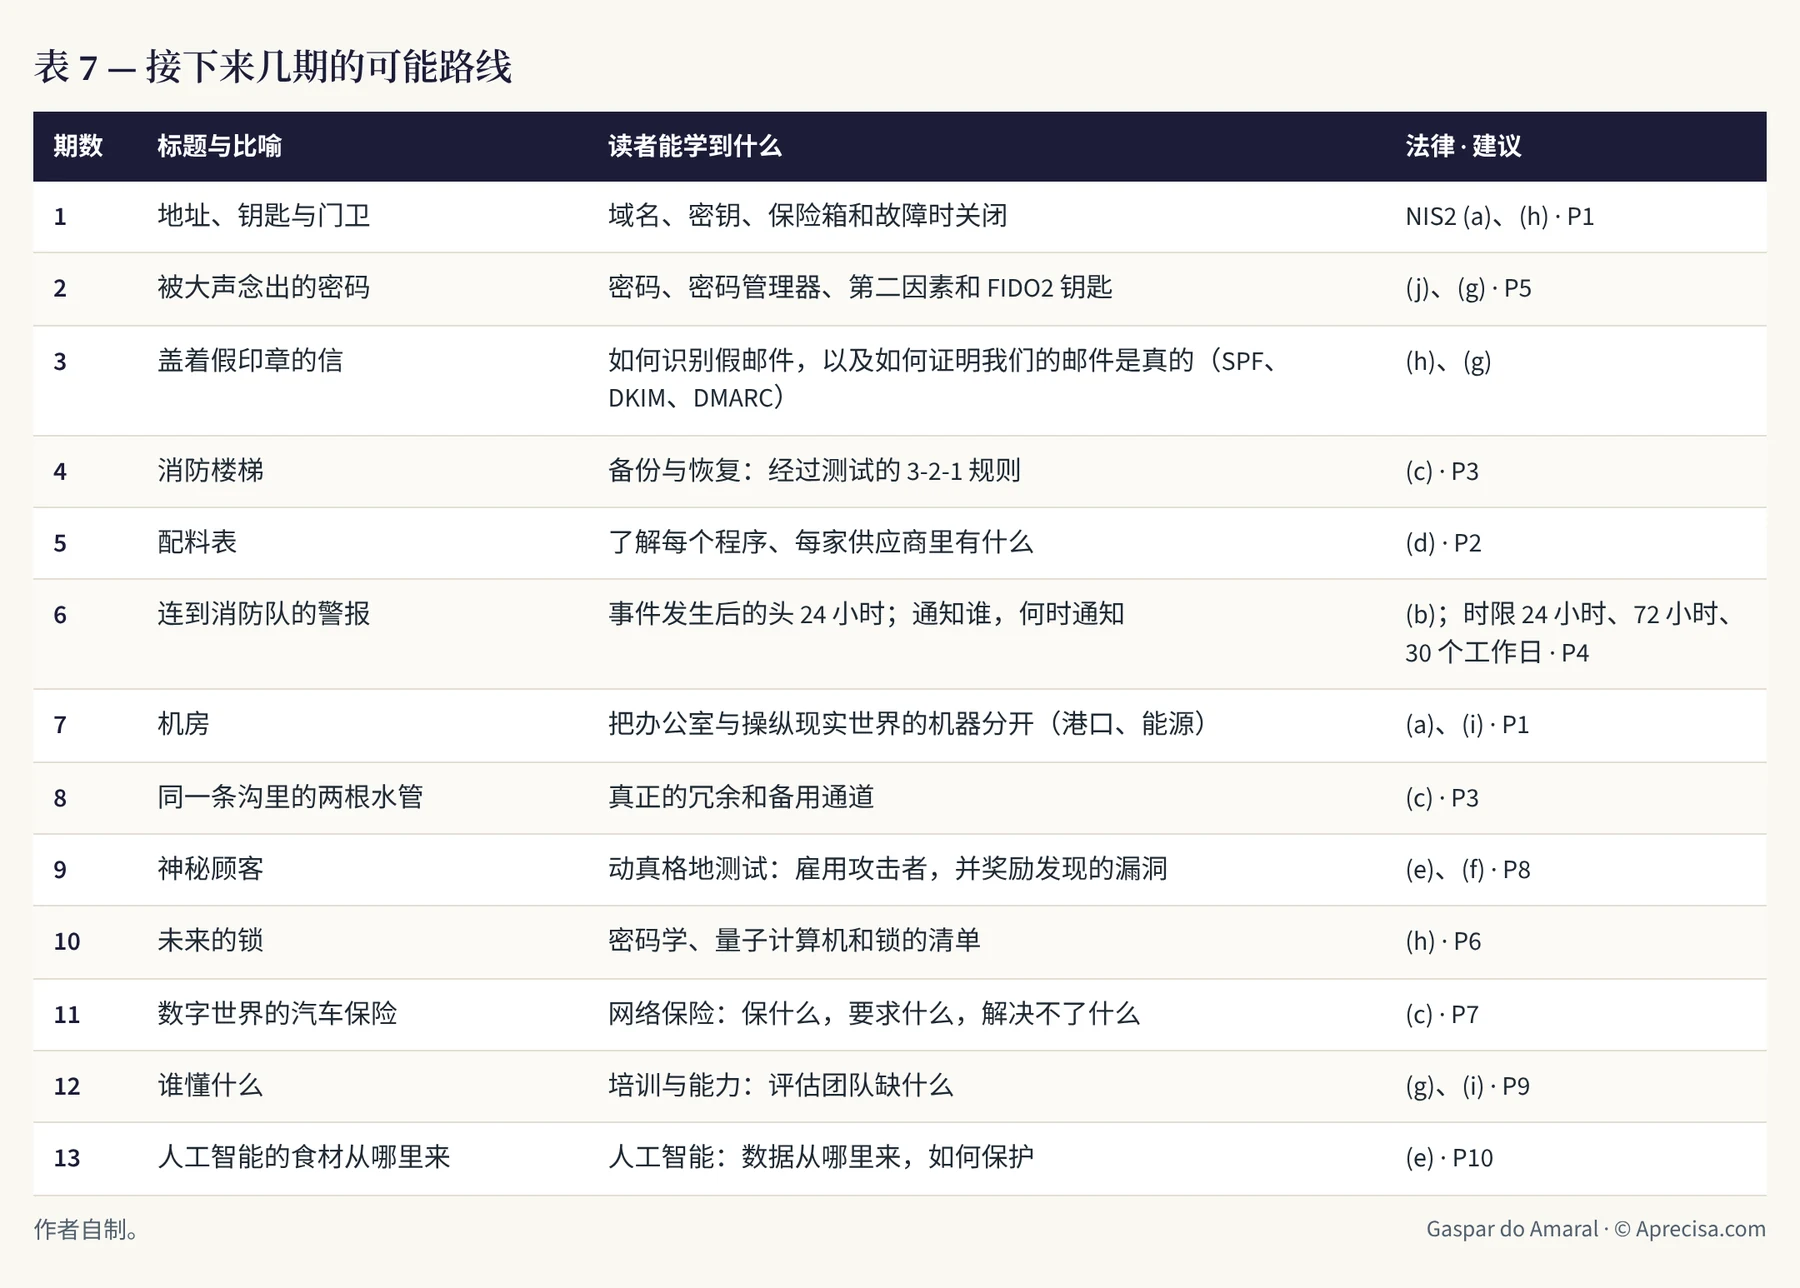Click the cell (g)、(i) · P9
This screenshot has height=1288, width=1800.
1467,1086
